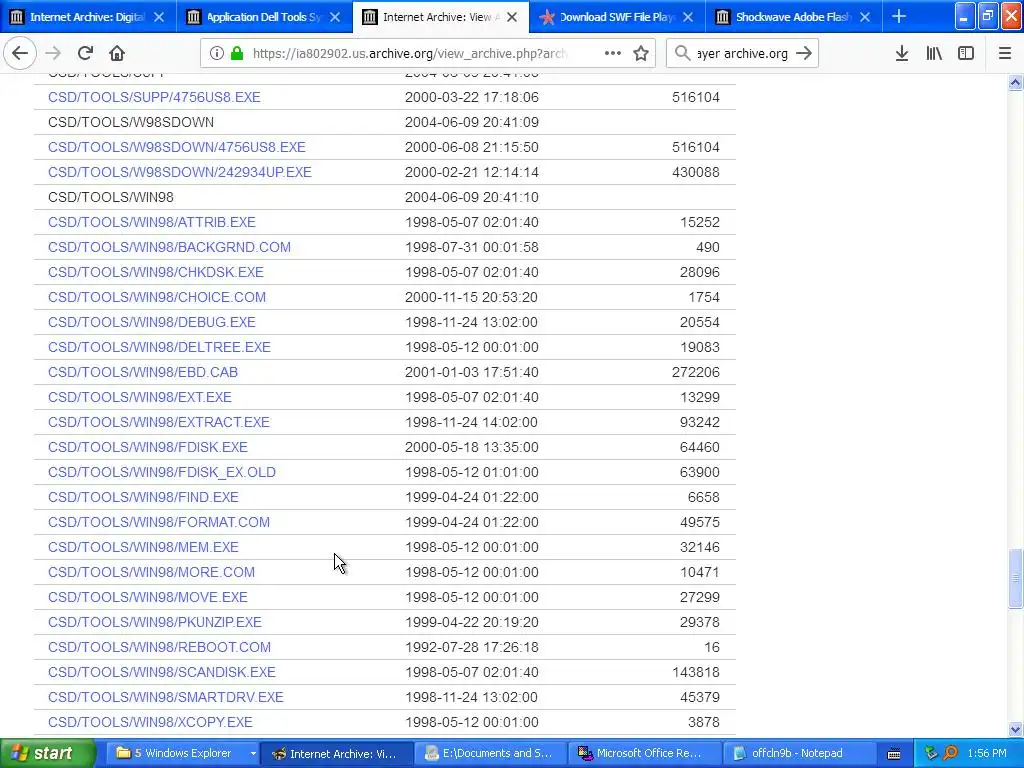Switch to Microsoft Office taskbar window
The image size is (1024, 768).
[x=645, y=754]
